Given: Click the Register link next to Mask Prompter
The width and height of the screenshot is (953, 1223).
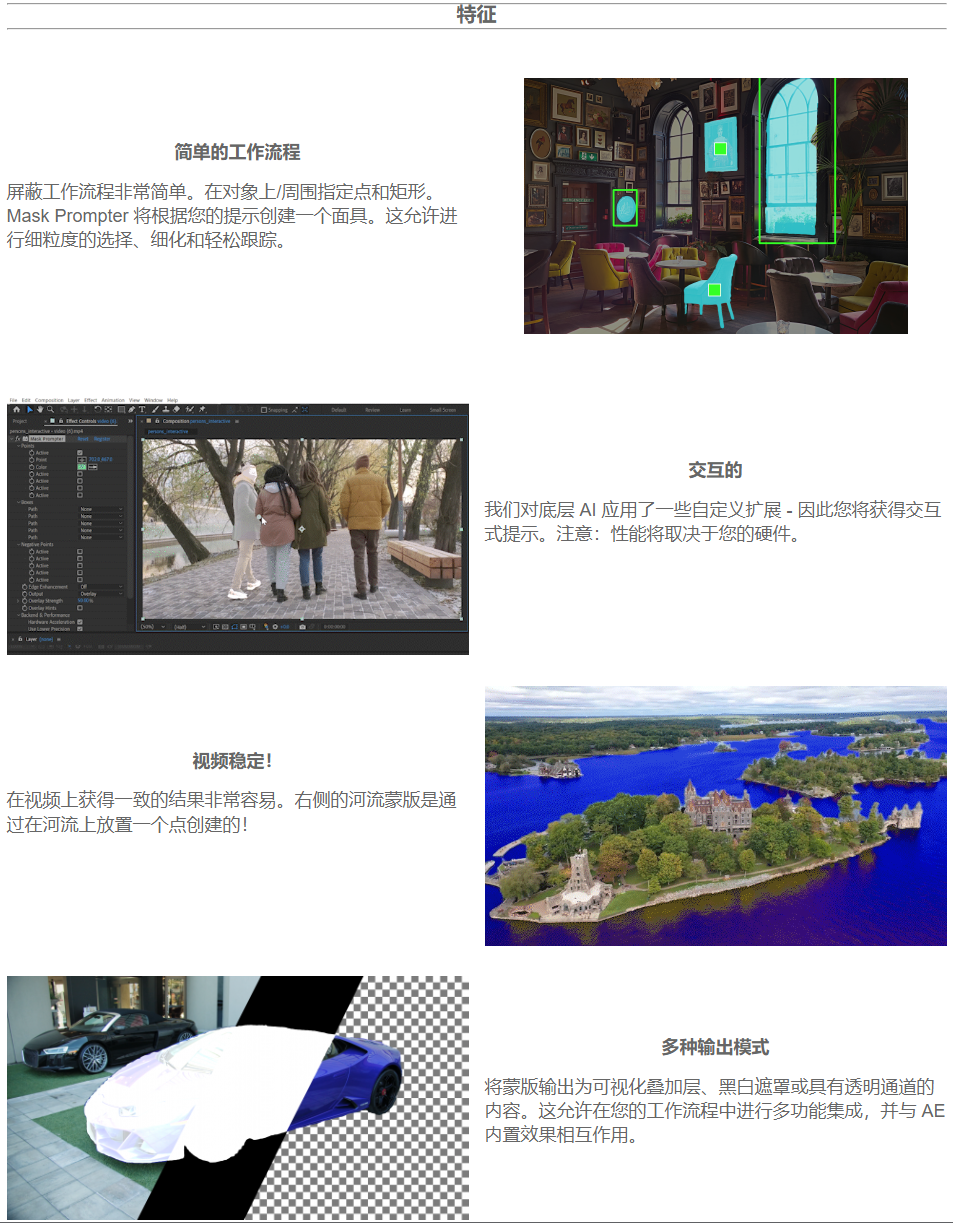Looking at the screenshot, I should pos(102,439).
